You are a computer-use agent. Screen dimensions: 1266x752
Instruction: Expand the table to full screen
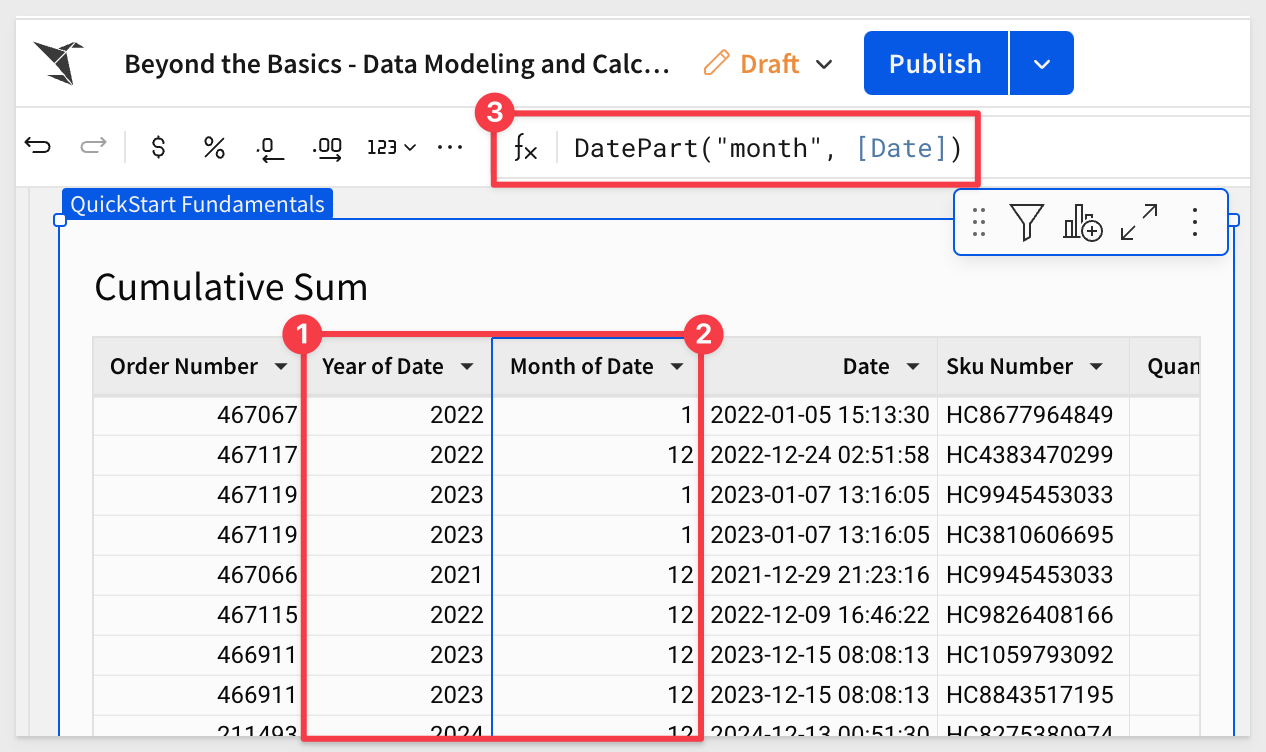pos(1139,221)
